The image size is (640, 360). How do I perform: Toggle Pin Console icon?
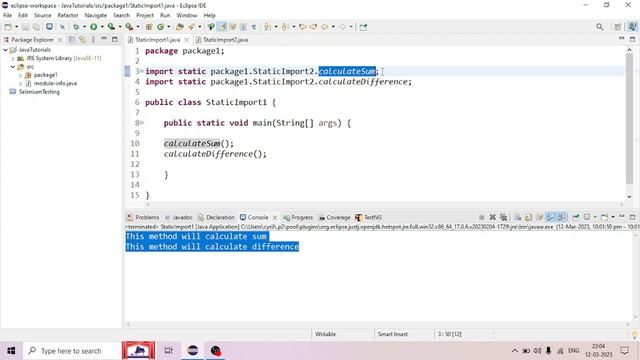point(576,217)
